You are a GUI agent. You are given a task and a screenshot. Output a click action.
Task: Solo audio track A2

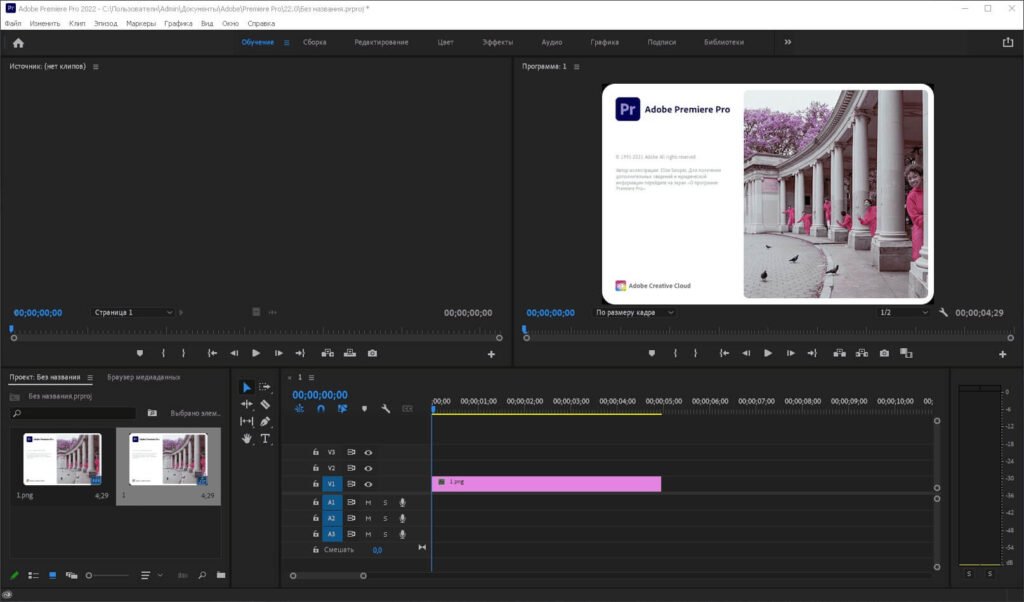pos(385,518)
